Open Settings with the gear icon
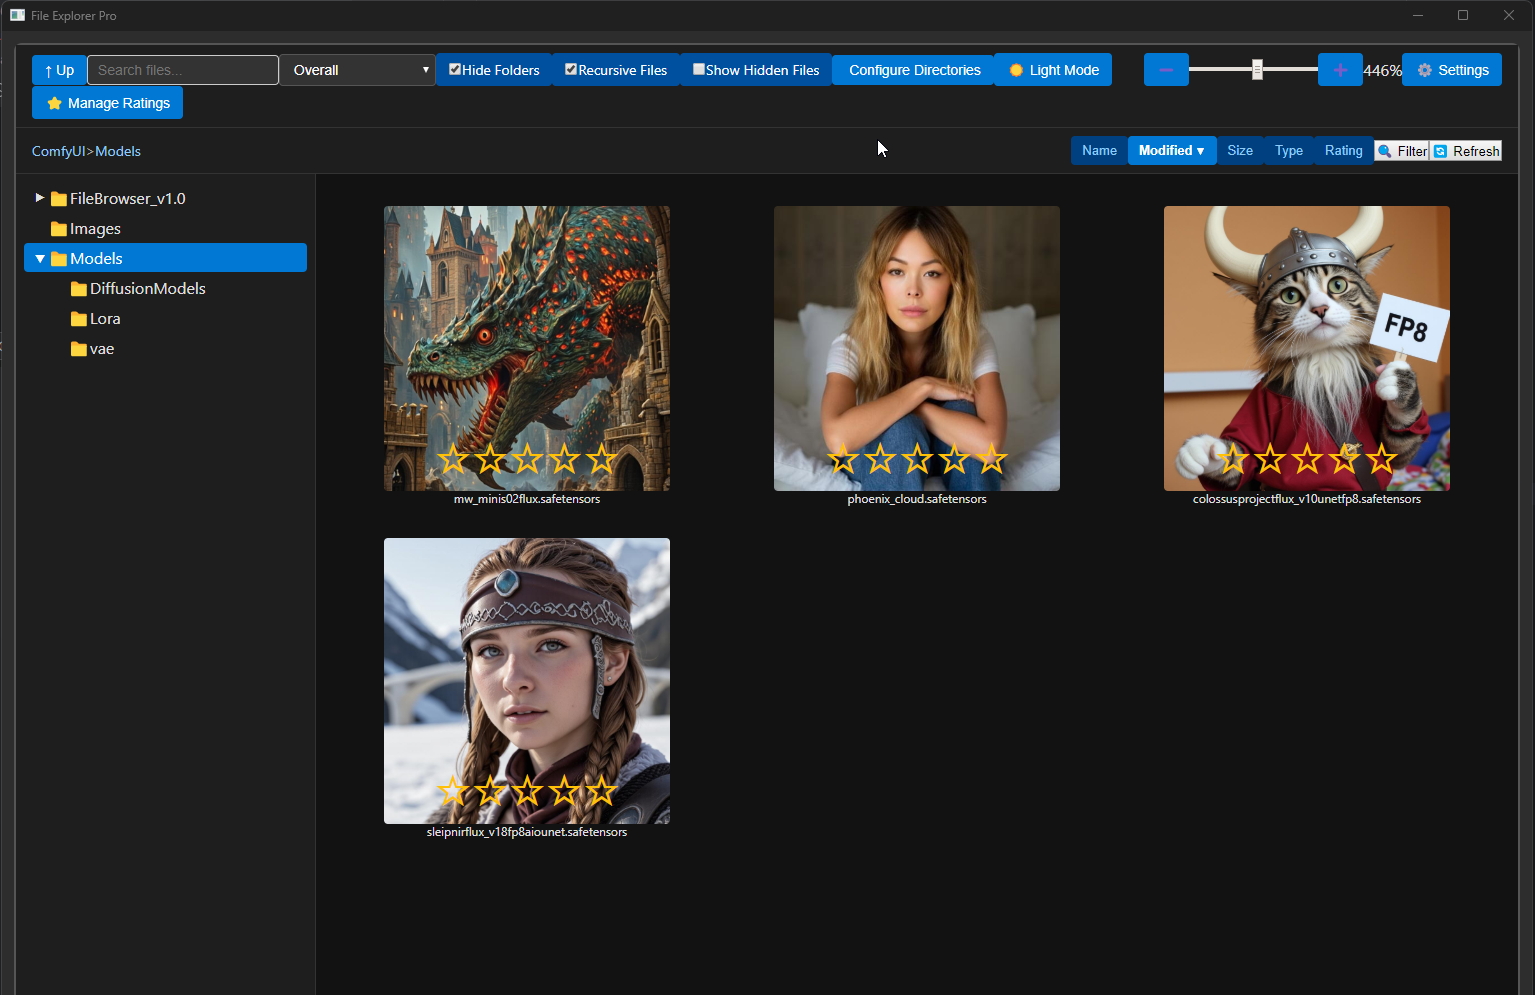 coord(1451,70)
